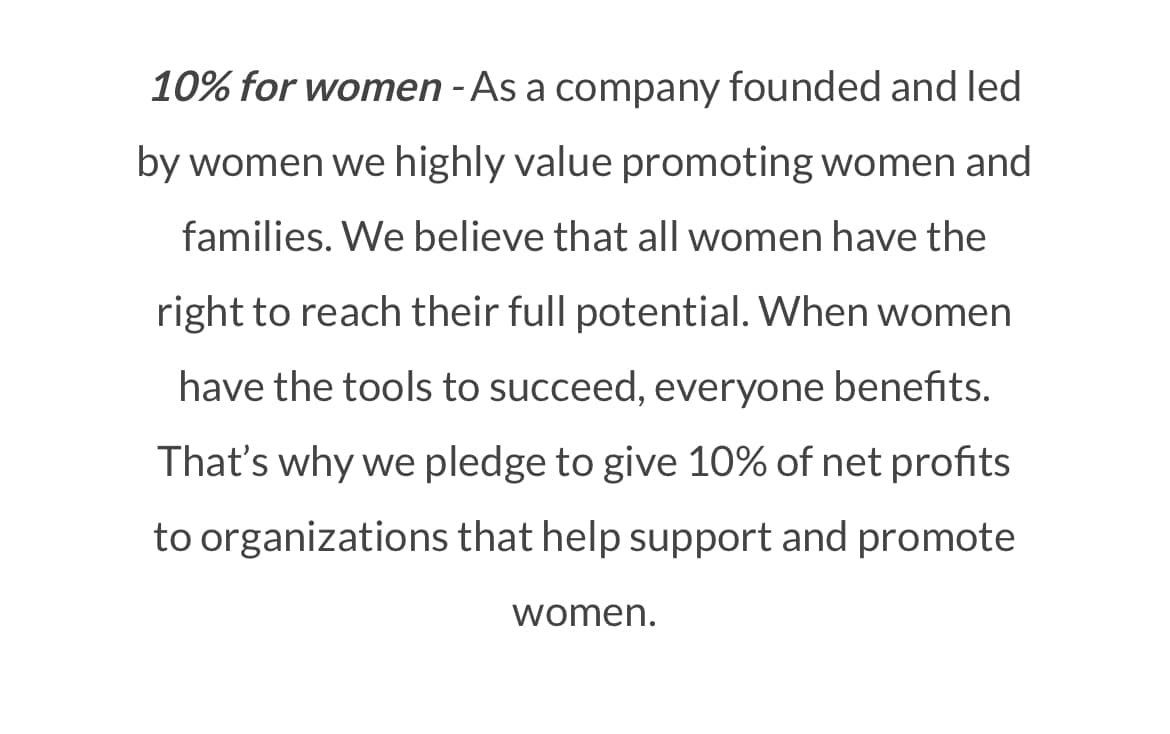The image size is (1170, 734).
Task: Click the final word 'women.'
Action: tap(584, 613)
